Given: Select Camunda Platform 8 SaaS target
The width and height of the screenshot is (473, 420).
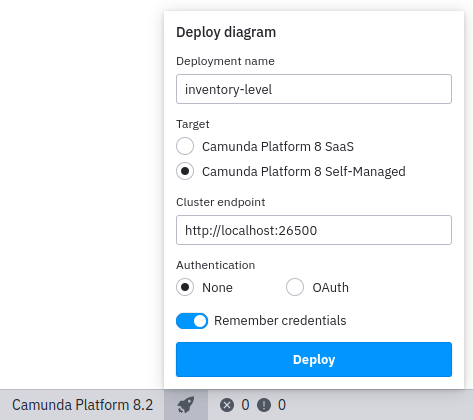Looking at the screenshot, I should coord(185,146).
